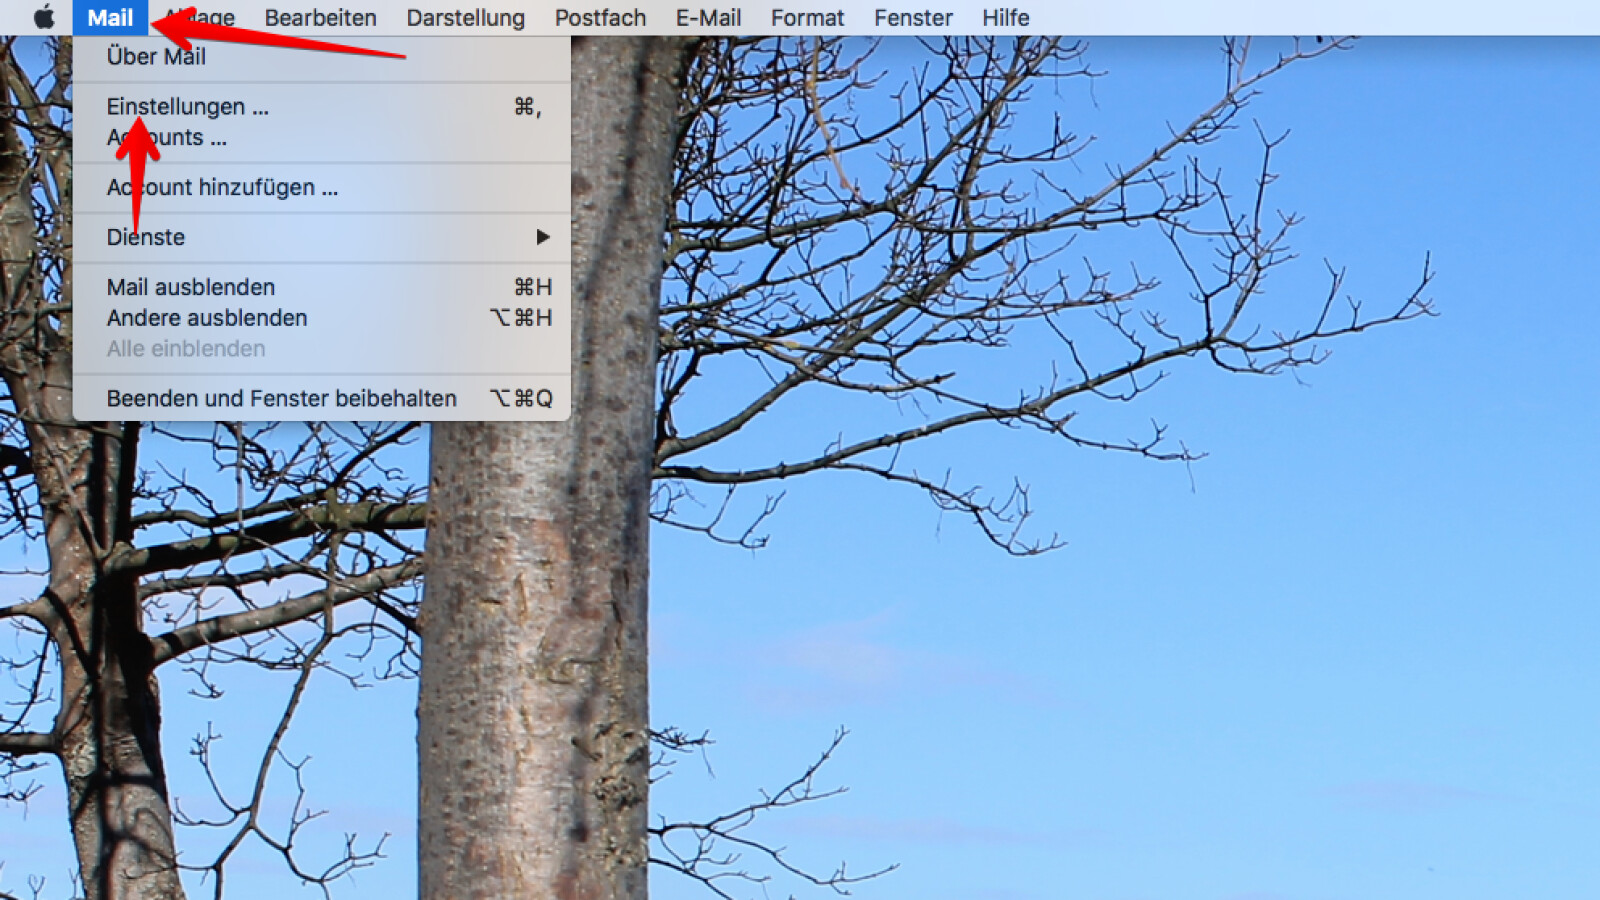The height and width of the screenshot is (900, 1600).
Task: Click the Mail menu bar item
Action: (x=110, y=18)
